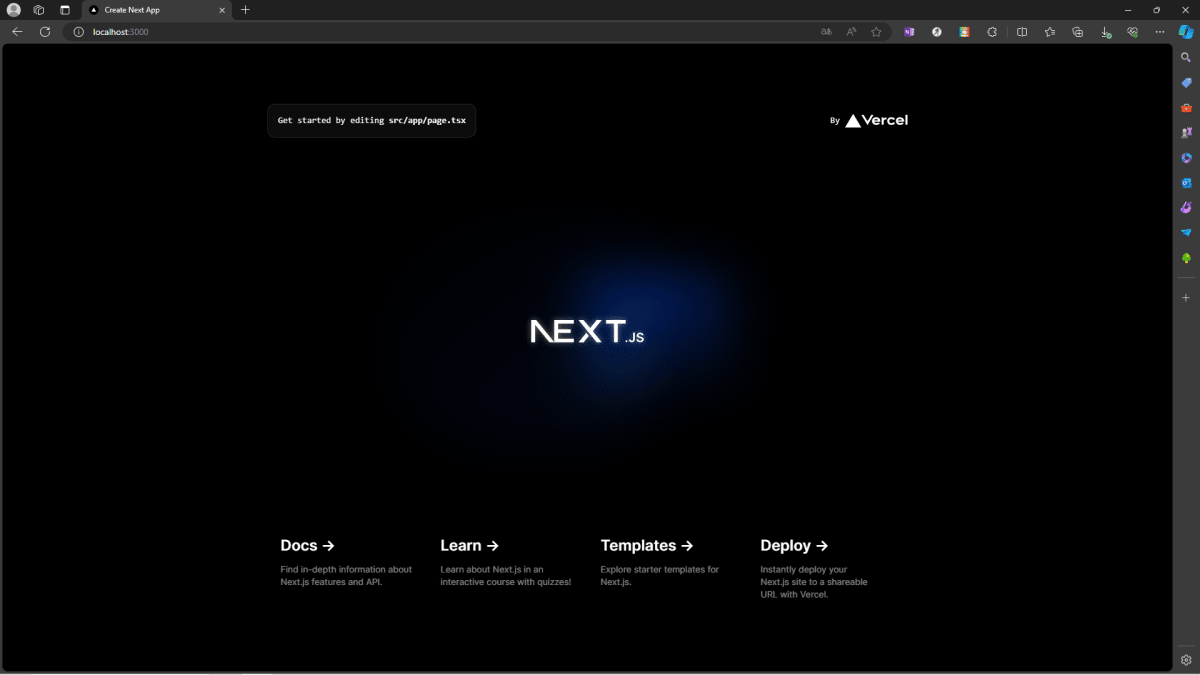Screen dimensions: 1200x675
Task: Open the tab actions menu icon
Action: coord(65,10)
